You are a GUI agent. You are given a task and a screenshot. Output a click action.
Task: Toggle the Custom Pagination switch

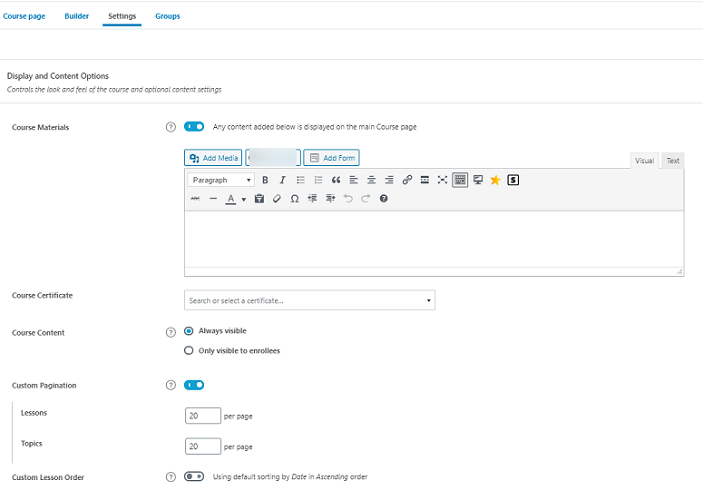point(194,385)
